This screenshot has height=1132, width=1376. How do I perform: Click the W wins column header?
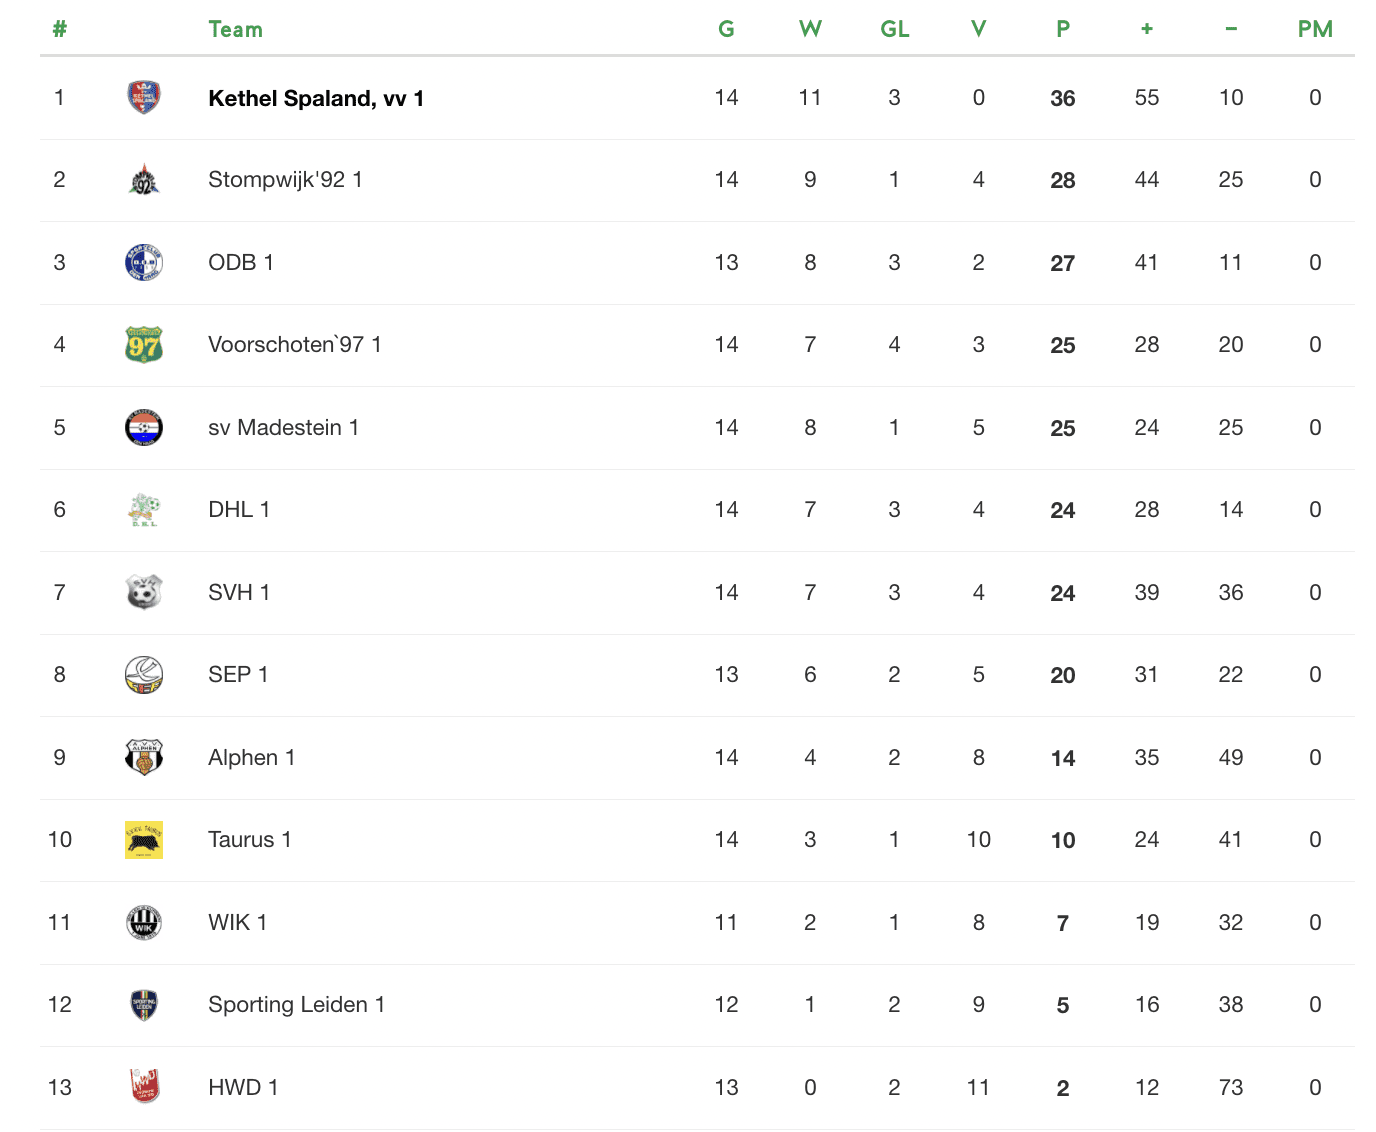coord(810,29)
